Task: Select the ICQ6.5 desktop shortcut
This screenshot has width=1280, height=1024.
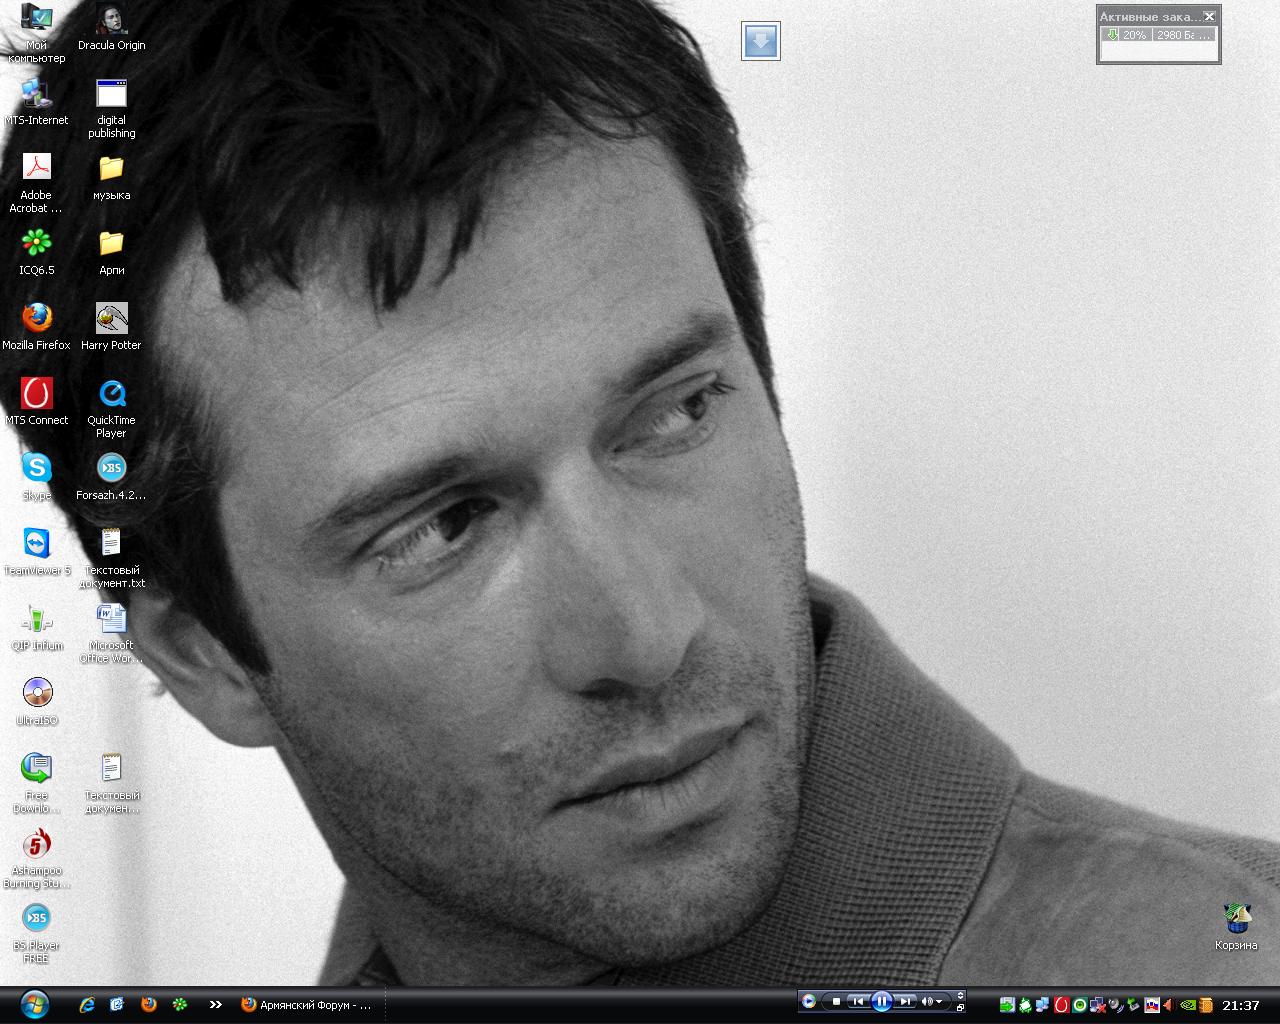Action: (36, 243)
